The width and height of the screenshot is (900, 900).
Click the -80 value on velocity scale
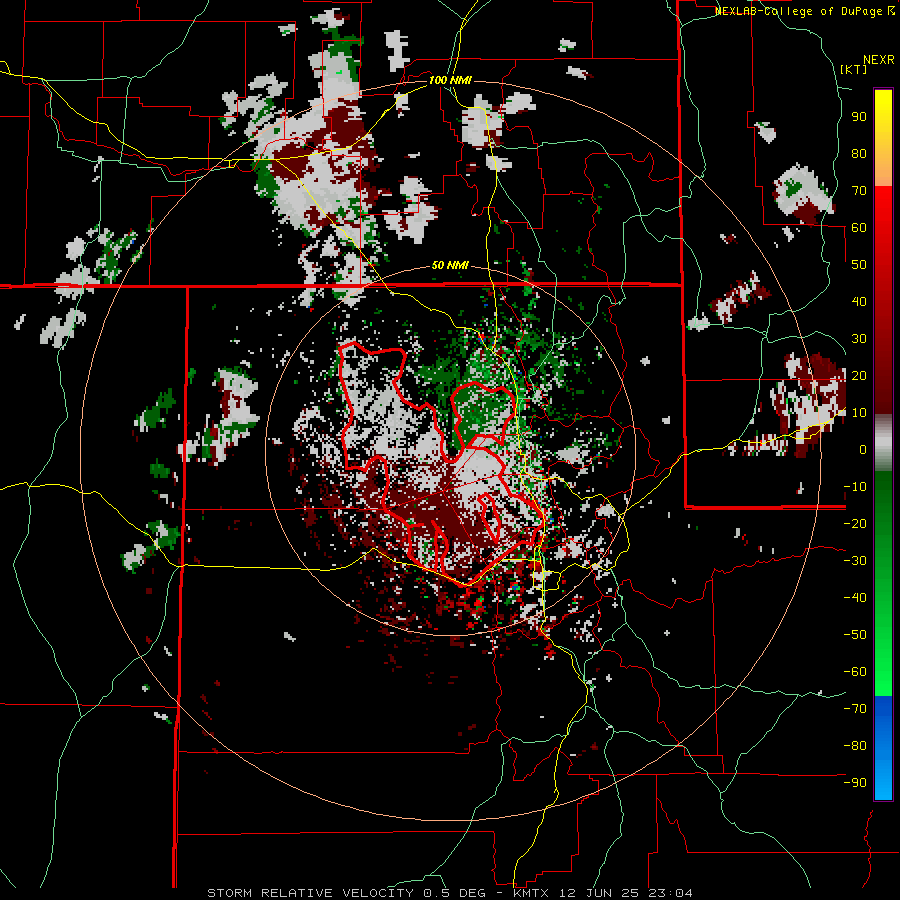coord(855,746)
